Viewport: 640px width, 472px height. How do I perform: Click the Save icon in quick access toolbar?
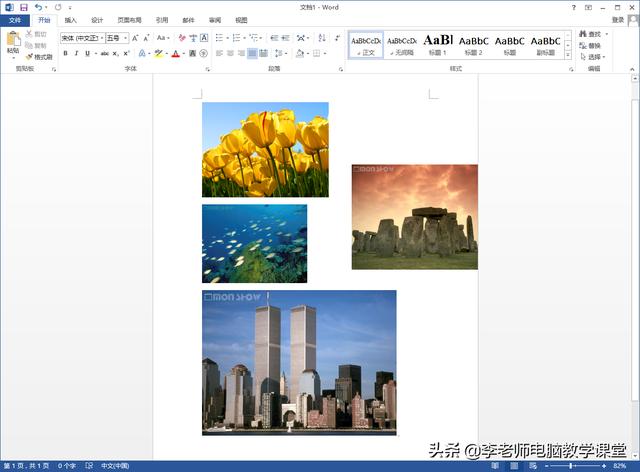coord(24,7)
